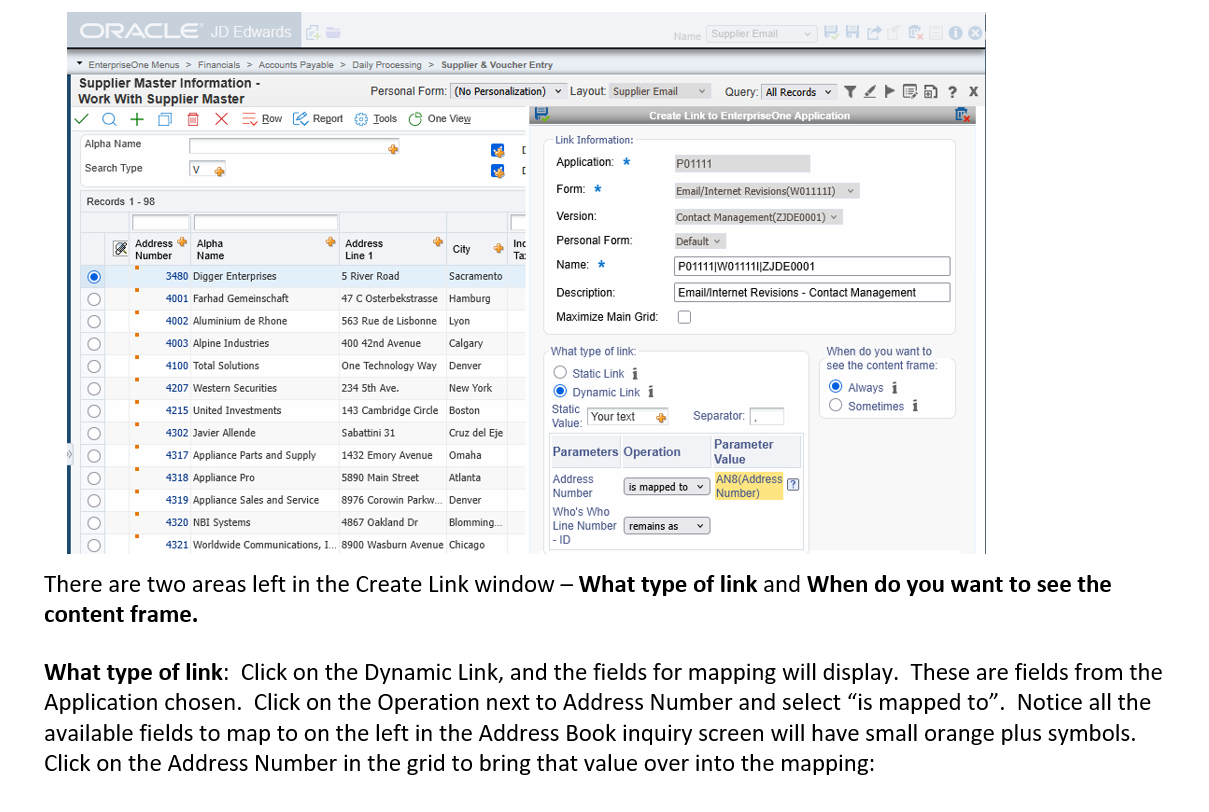1209x812 pixels.
Task: Click the red trash Delete icon
Action: tap(193, 119)
